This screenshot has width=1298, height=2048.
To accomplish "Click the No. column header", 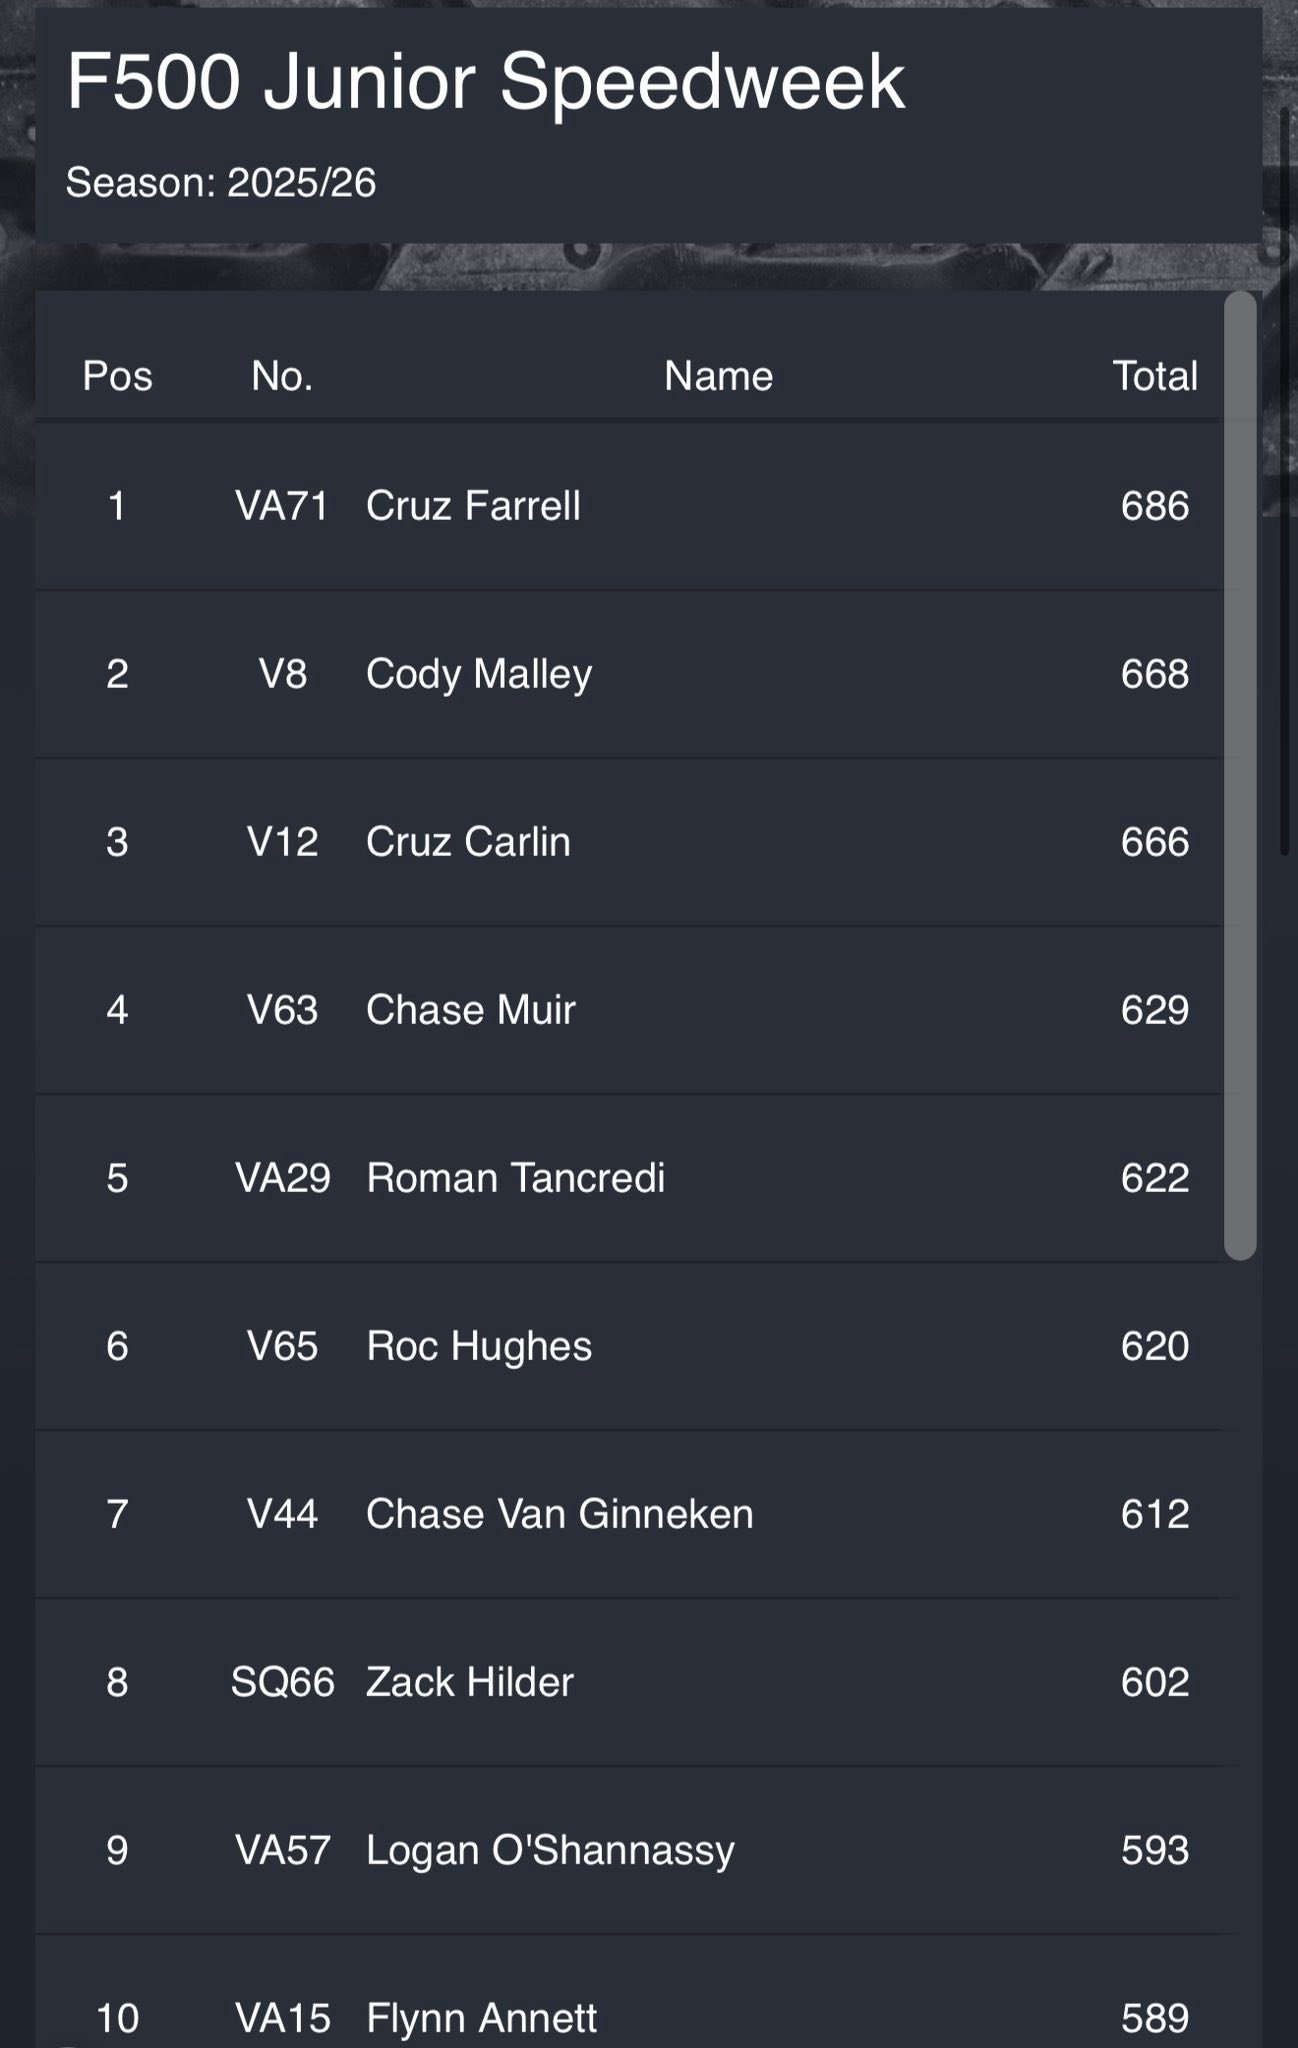I will click(282, 376).
